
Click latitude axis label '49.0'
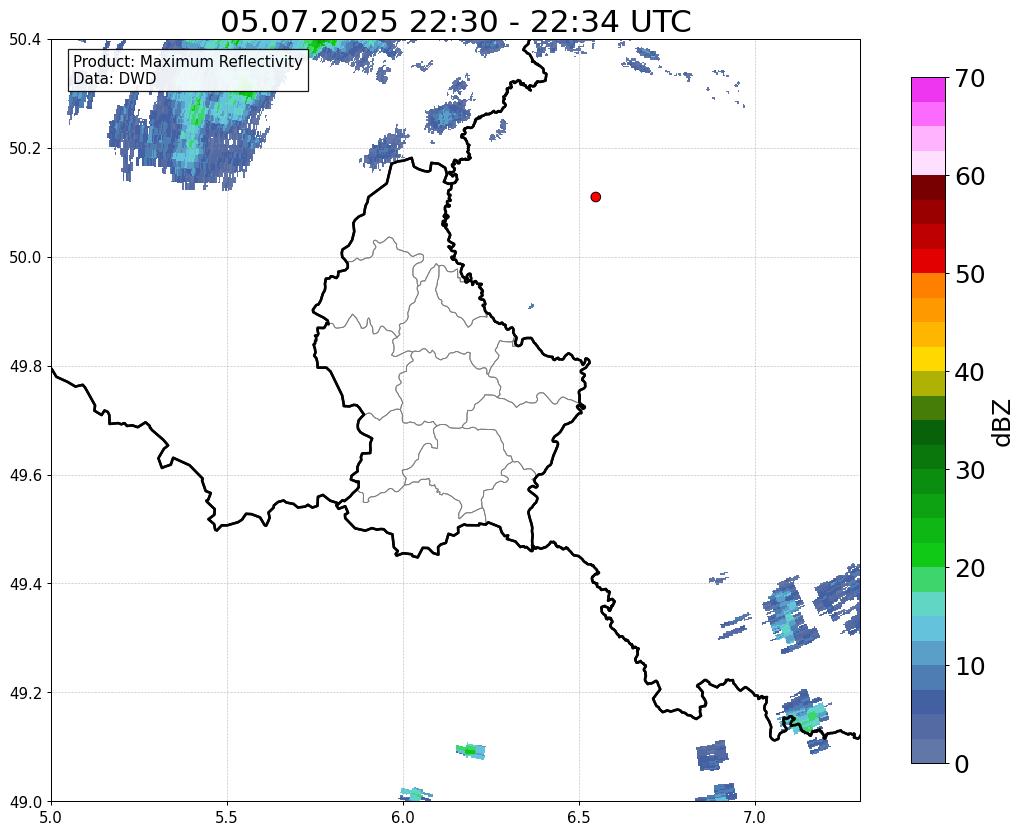pyautogui.click(x=25, y=802)
